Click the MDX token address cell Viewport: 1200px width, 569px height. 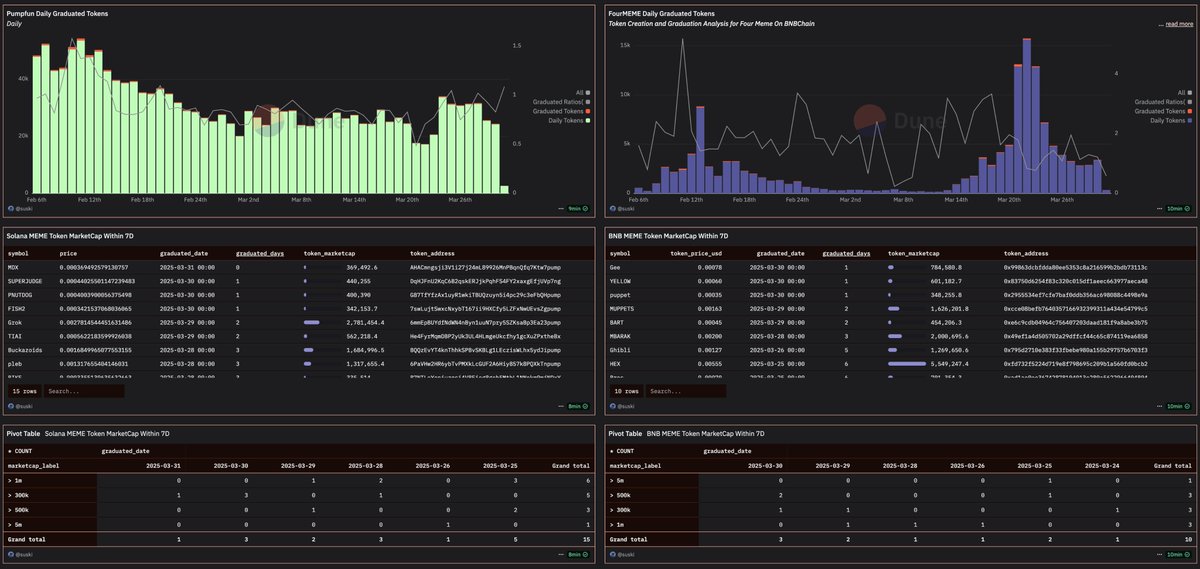click(485, 268)
